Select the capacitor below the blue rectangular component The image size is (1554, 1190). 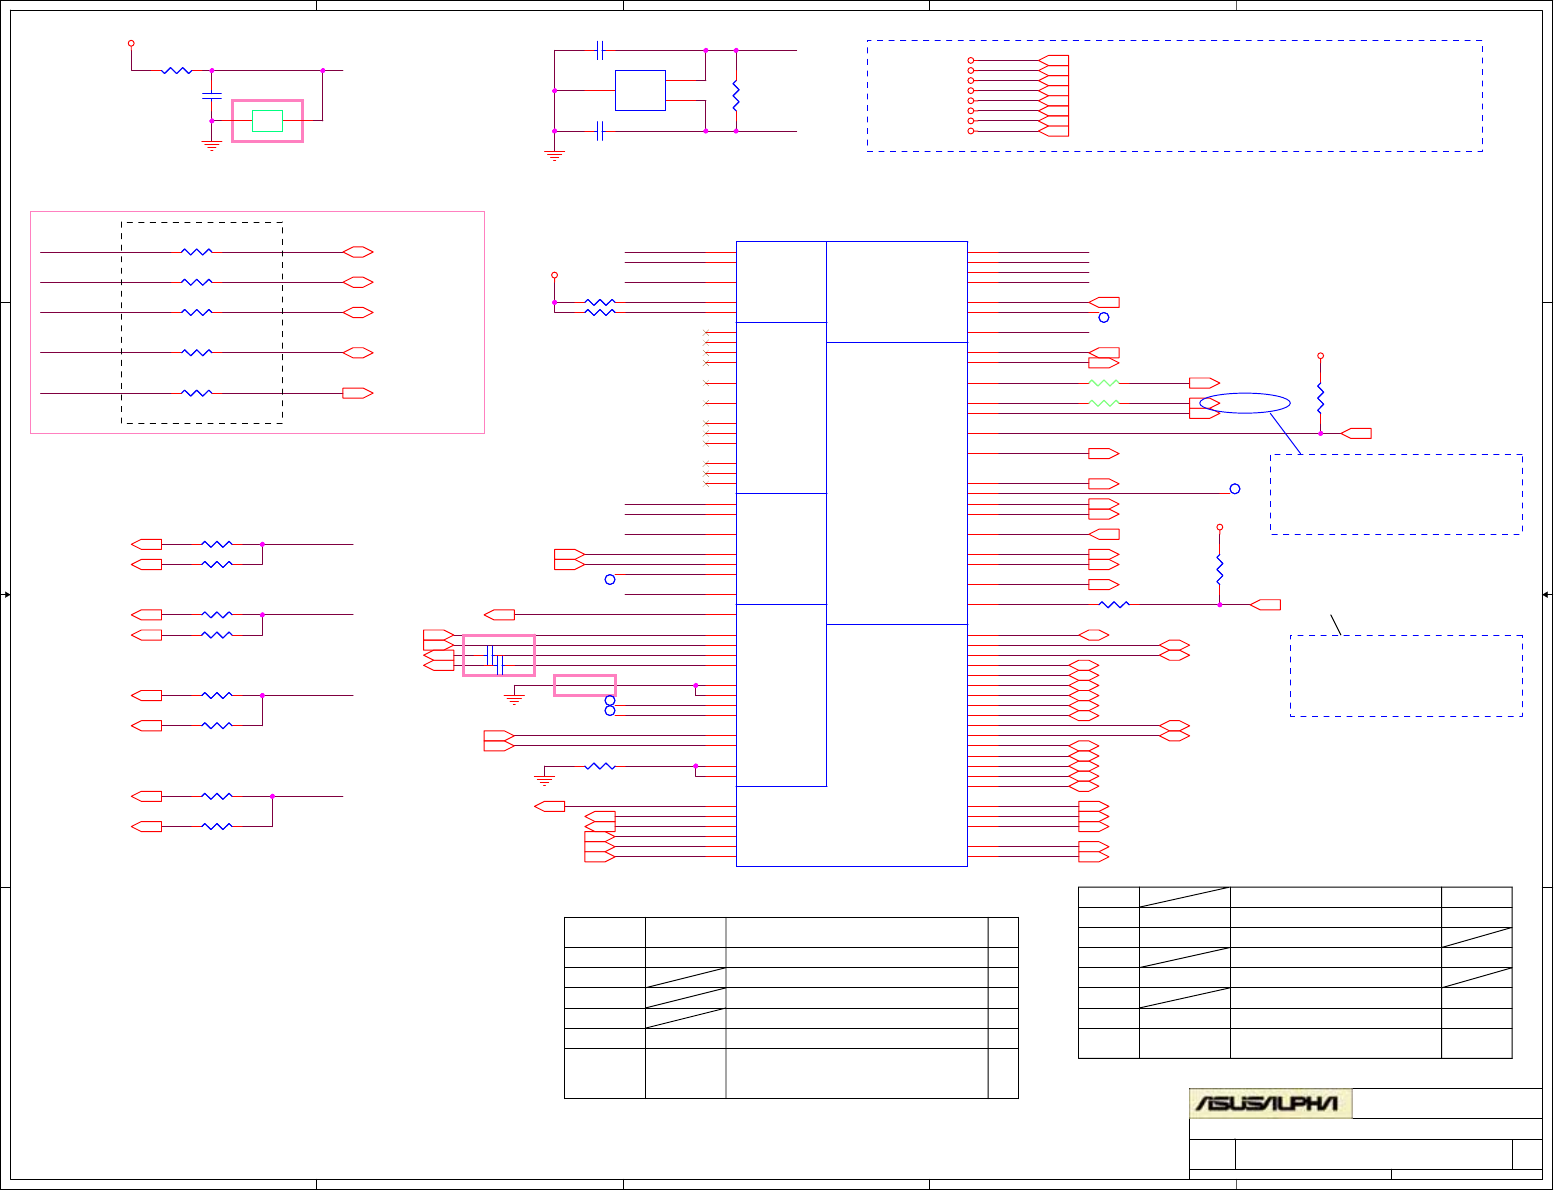click(x=600, y=131)
